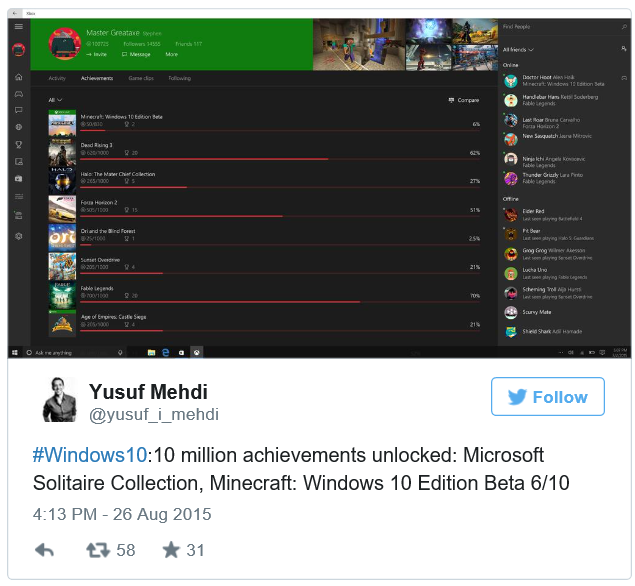Open the #Windows10 hashtag link
The height and width of the screenshot is (586, 635).
pyautogui.click(x=89, y=455)
